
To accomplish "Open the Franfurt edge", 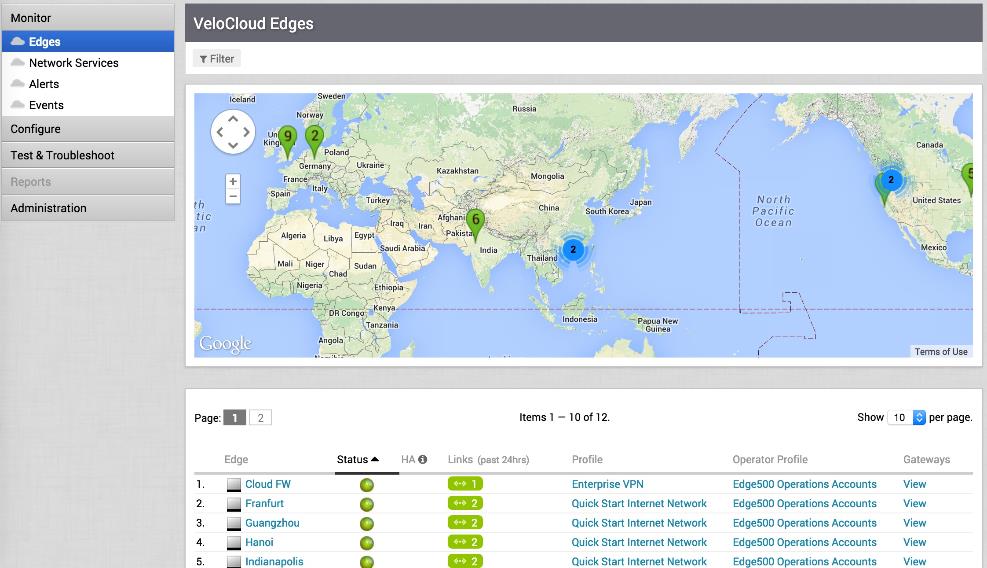I will point(264,503).
